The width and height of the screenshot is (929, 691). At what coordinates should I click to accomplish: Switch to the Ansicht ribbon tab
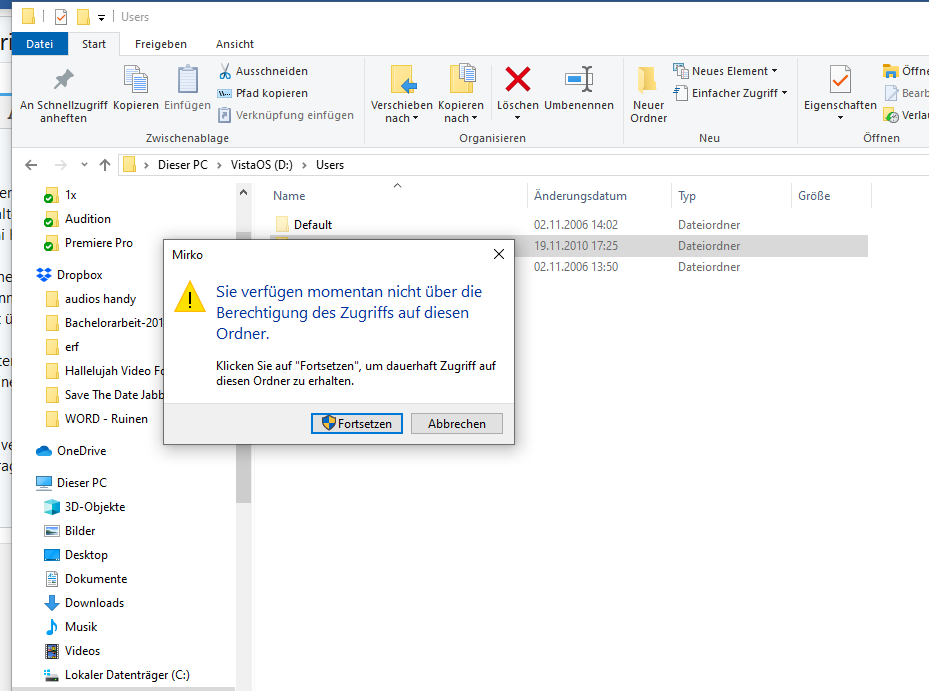tap(235, 44)
